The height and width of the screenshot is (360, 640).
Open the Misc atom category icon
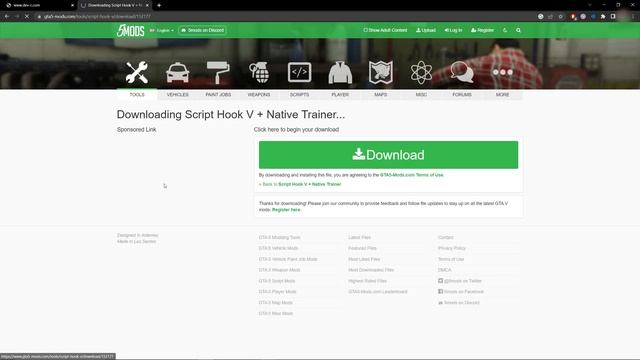(x=421, y=72)
